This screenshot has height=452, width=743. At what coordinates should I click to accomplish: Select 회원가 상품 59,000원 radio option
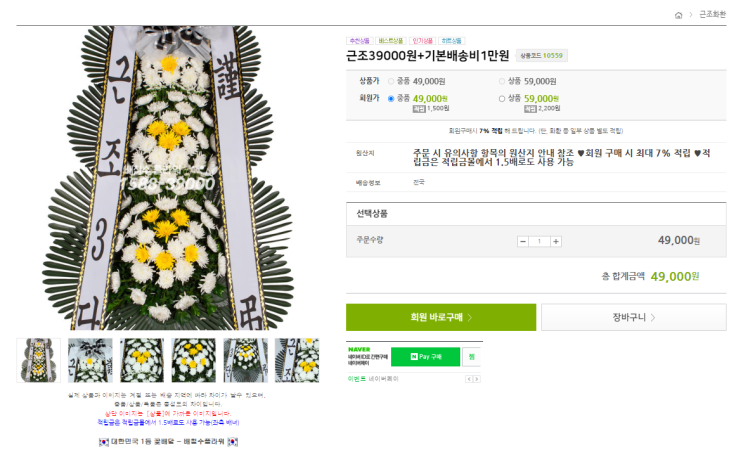coord(502,99)
